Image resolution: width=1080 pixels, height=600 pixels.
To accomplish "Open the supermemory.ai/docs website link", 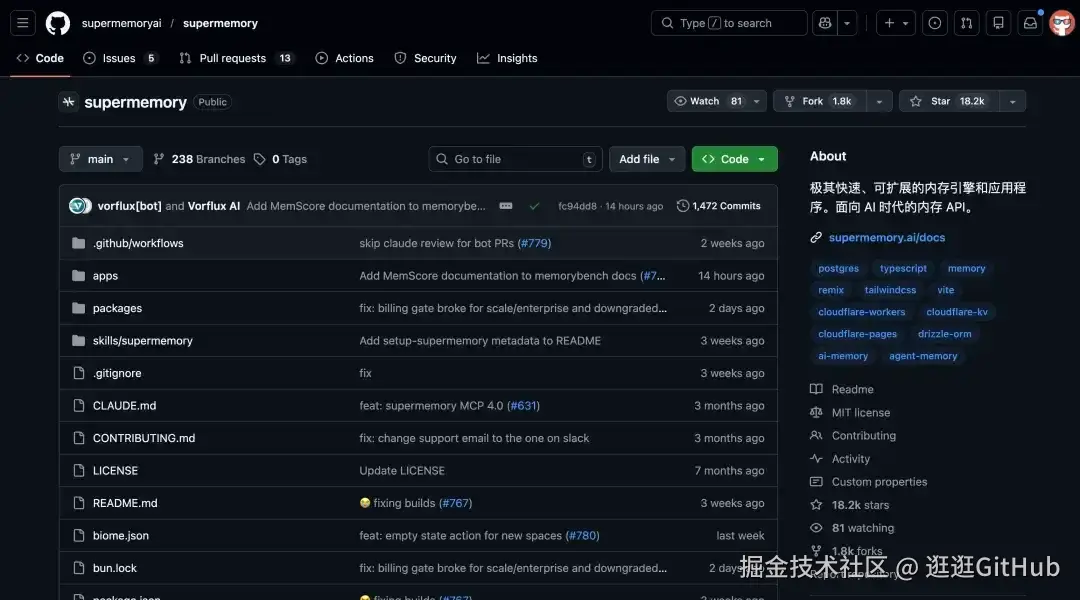I will [886, 238].
